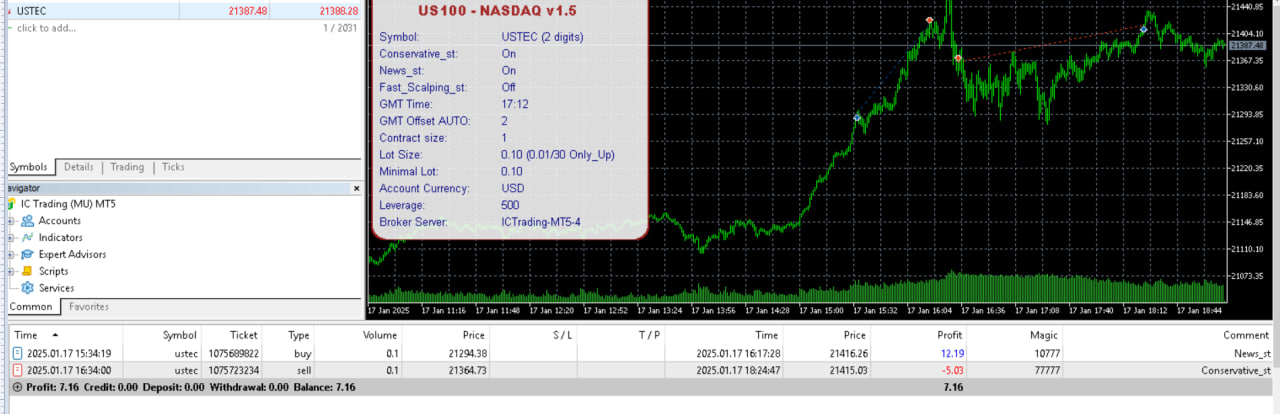Open the Ticks tab in Market Watch
The height and width of the screenshot is (414, 1280).
tap(173, 167)
